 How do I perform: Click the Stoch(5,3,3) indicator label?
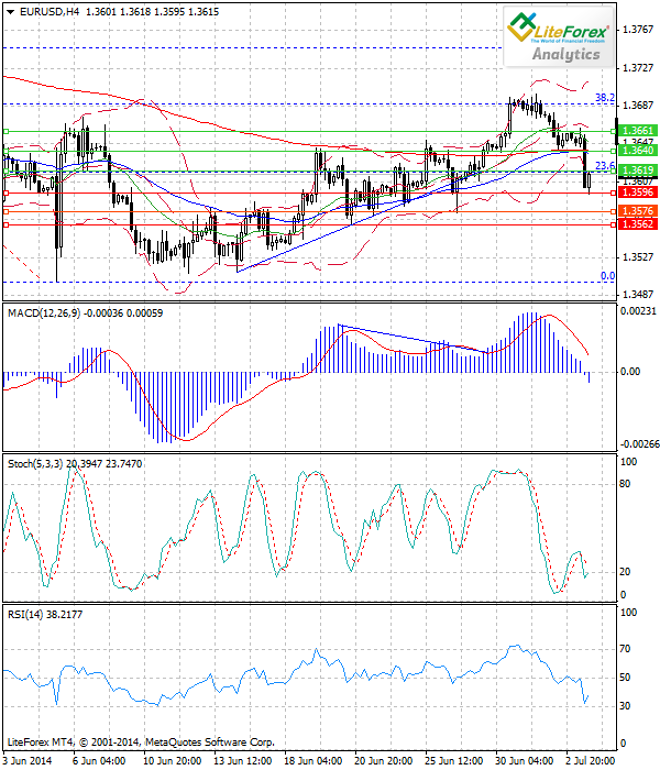(x=35, y=464)
